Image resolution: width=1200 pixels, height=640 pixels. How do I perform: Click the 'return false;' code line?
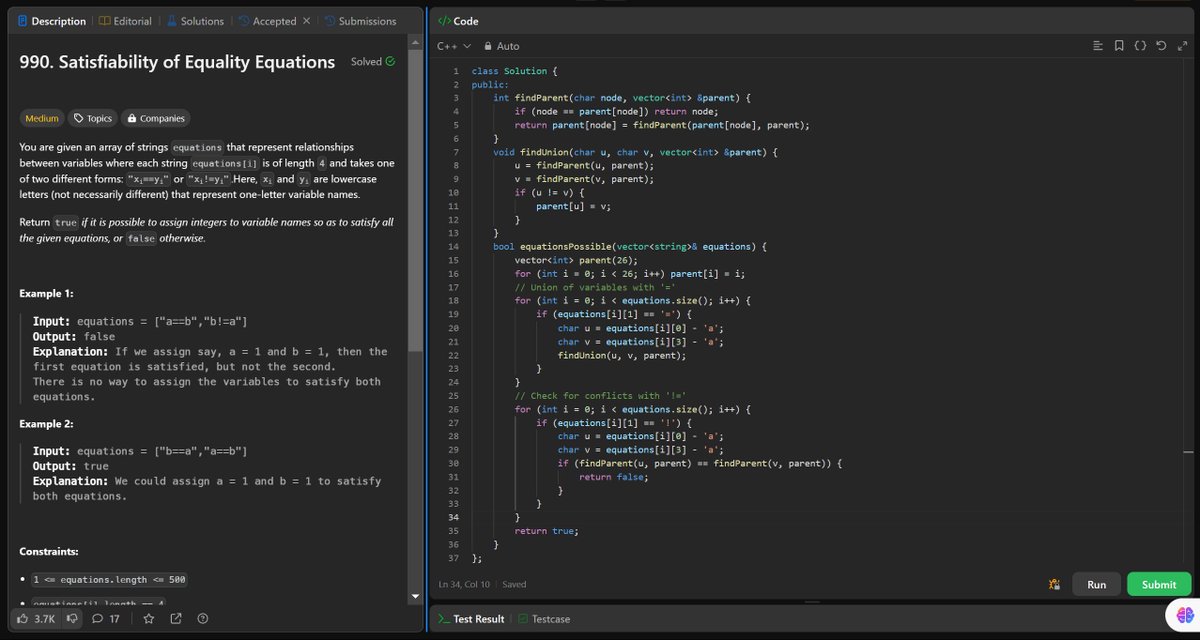pyautogui.click(x=613, y=477)
